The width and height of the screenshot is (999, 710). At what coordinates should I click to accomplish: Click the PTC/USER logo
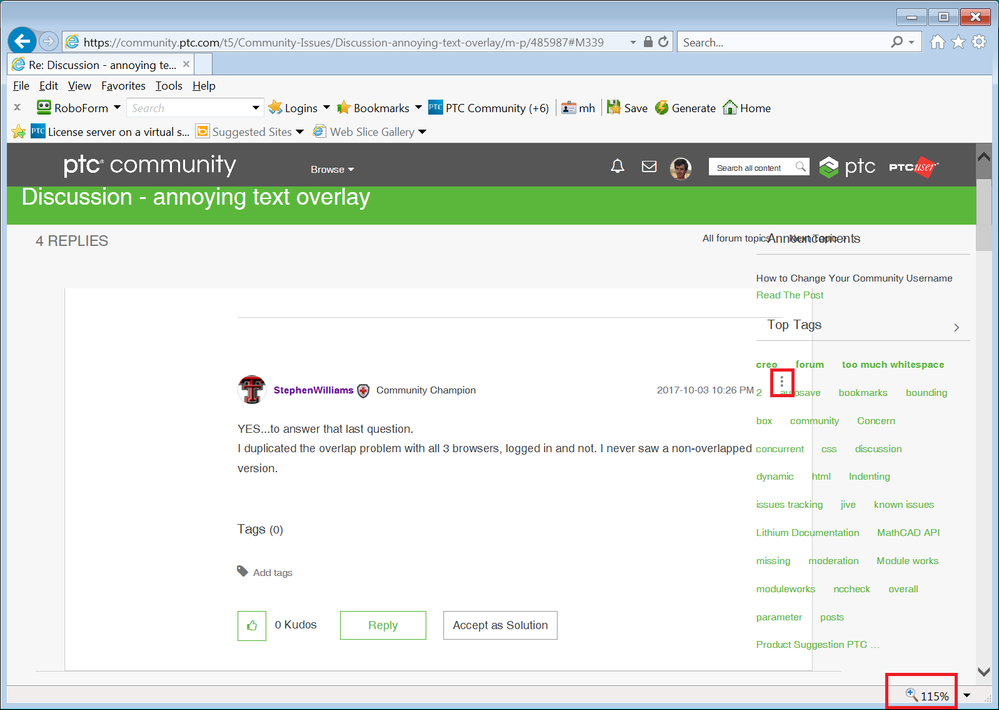click(914, 167)
